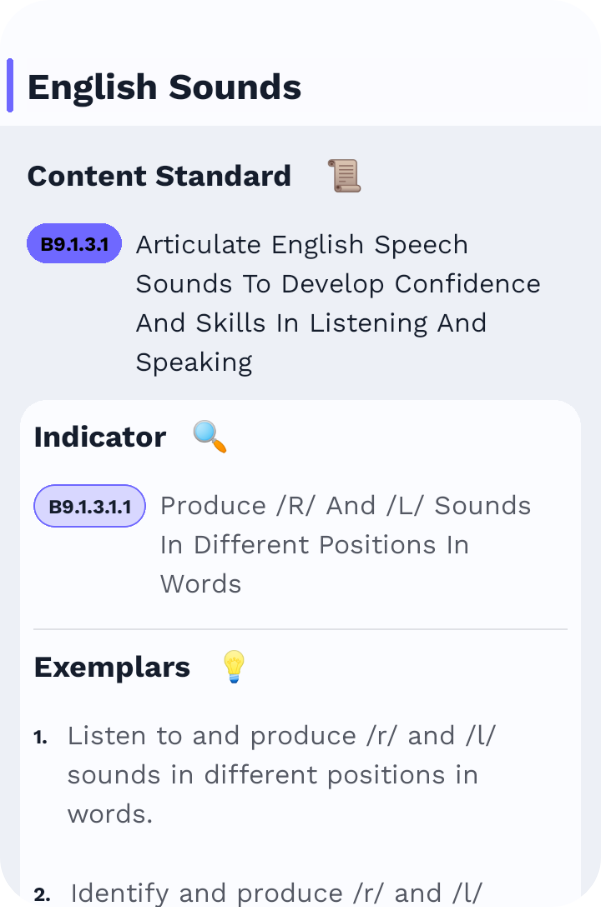
Task: Select the B9.1.3.1 content standard badge
Action: tap(74, 244)
